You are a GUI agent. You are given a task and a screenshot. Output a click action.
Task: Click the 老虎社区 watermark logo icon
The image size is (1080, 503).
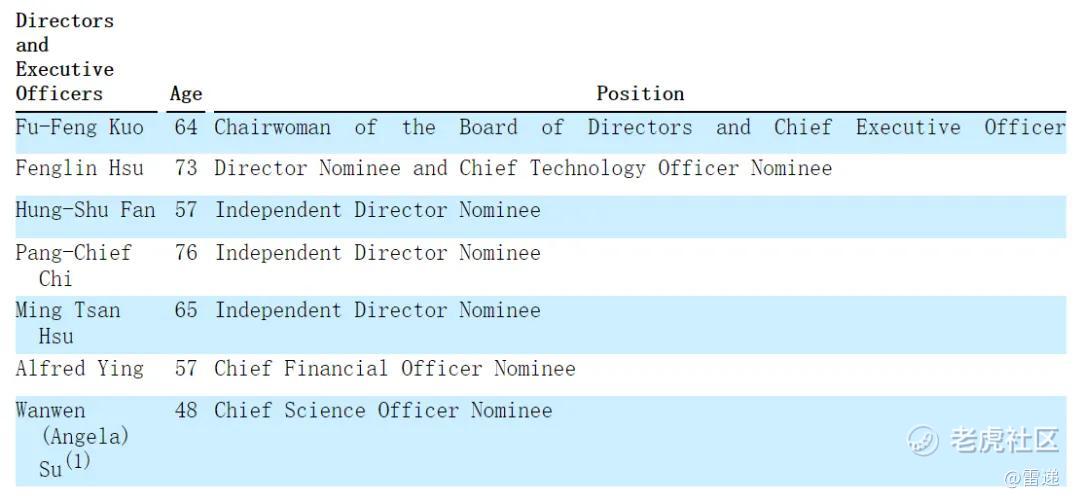(x=922, y=440)
